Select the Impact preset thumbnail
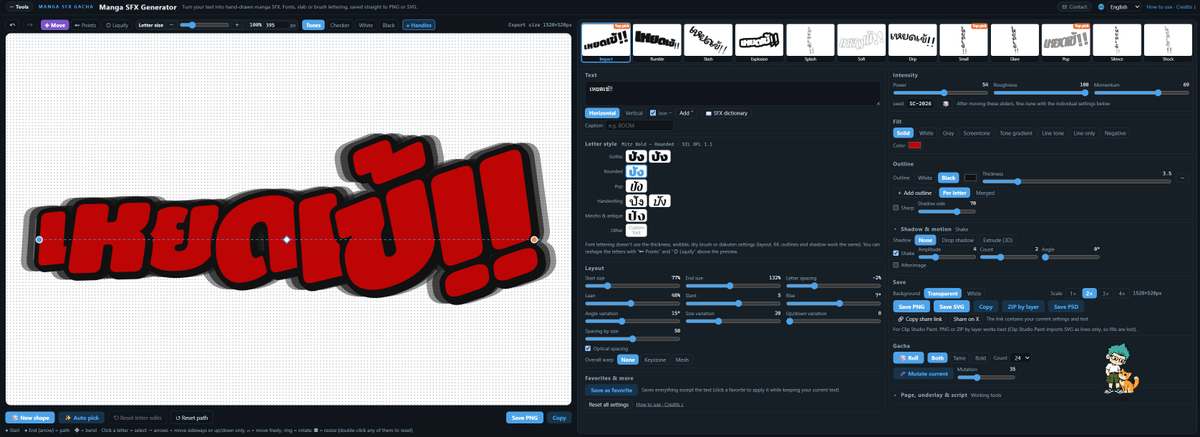The width and height of the screenshot is (1200, 437). coord(606,43)
